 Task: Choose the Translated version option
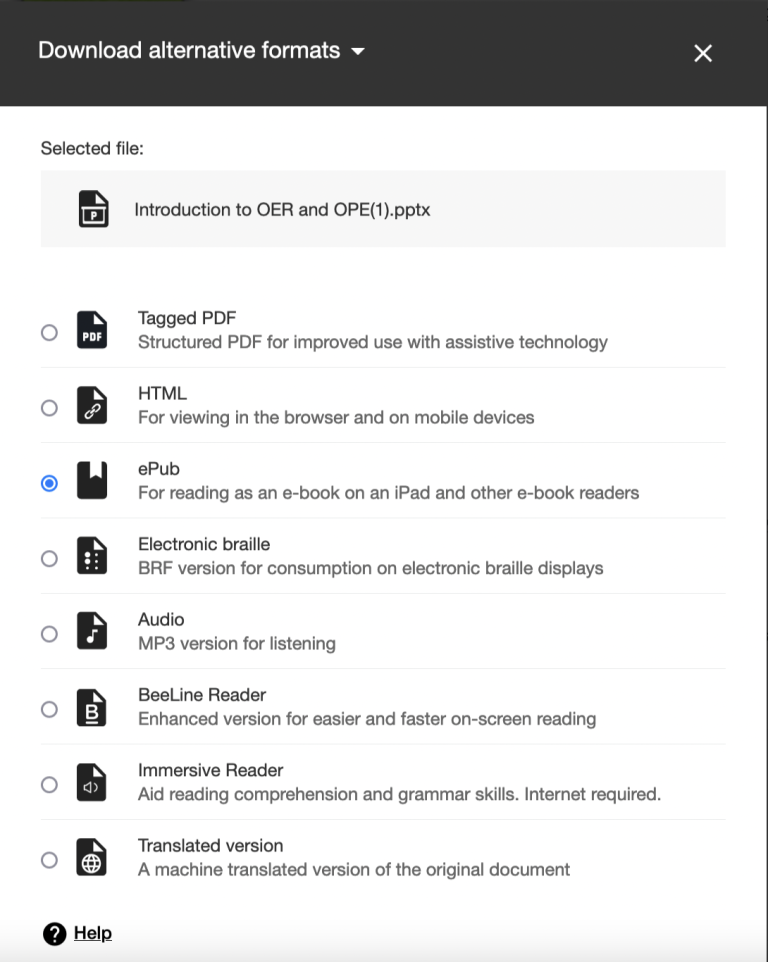pos(49,860)
